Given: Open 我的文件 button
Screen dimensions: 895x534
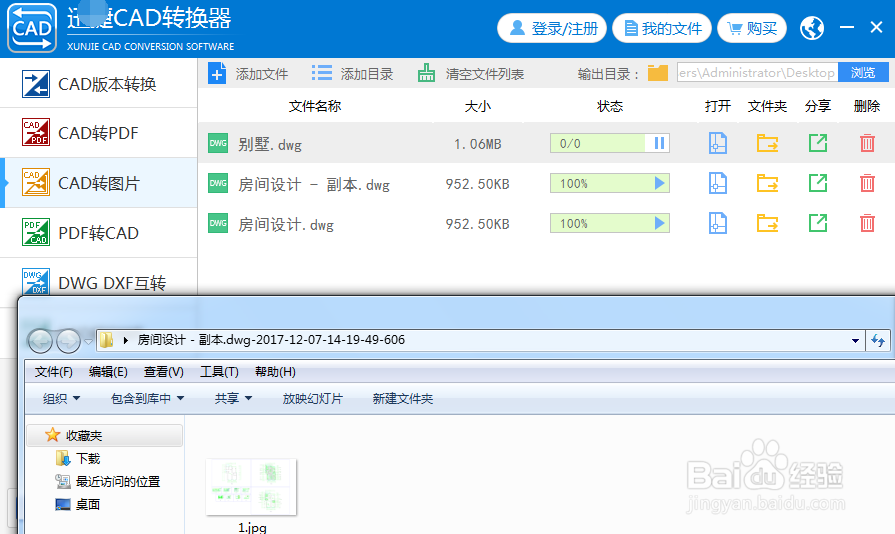Looking at the screenshot, I should click(x=662, y=28).
